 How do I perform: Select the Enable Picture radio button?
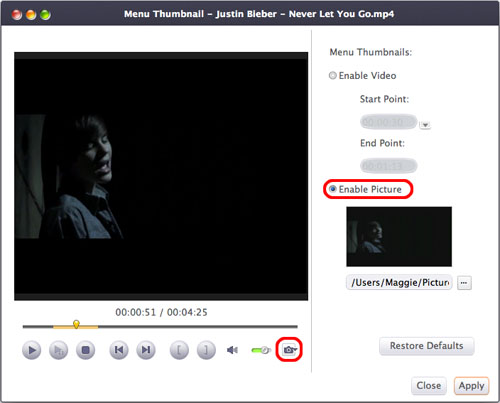332,189
